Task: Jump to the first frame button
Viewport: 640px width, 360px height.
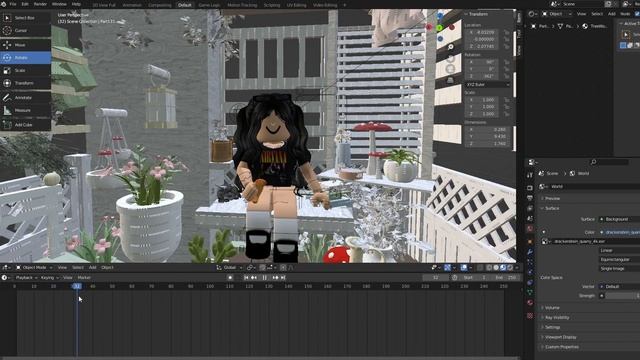Action: pyautogui.click(x=246, y=278)
